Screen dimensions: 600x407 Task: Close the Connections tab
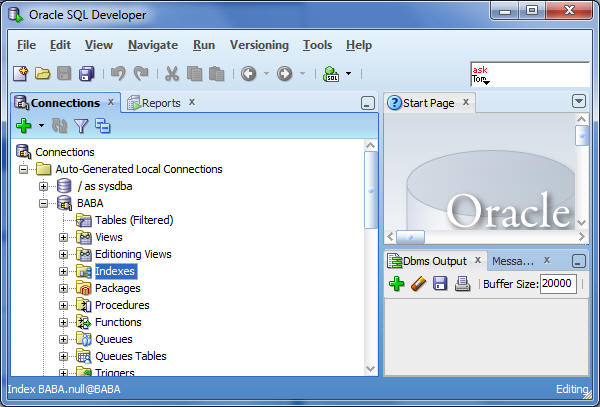pos(111,102)
